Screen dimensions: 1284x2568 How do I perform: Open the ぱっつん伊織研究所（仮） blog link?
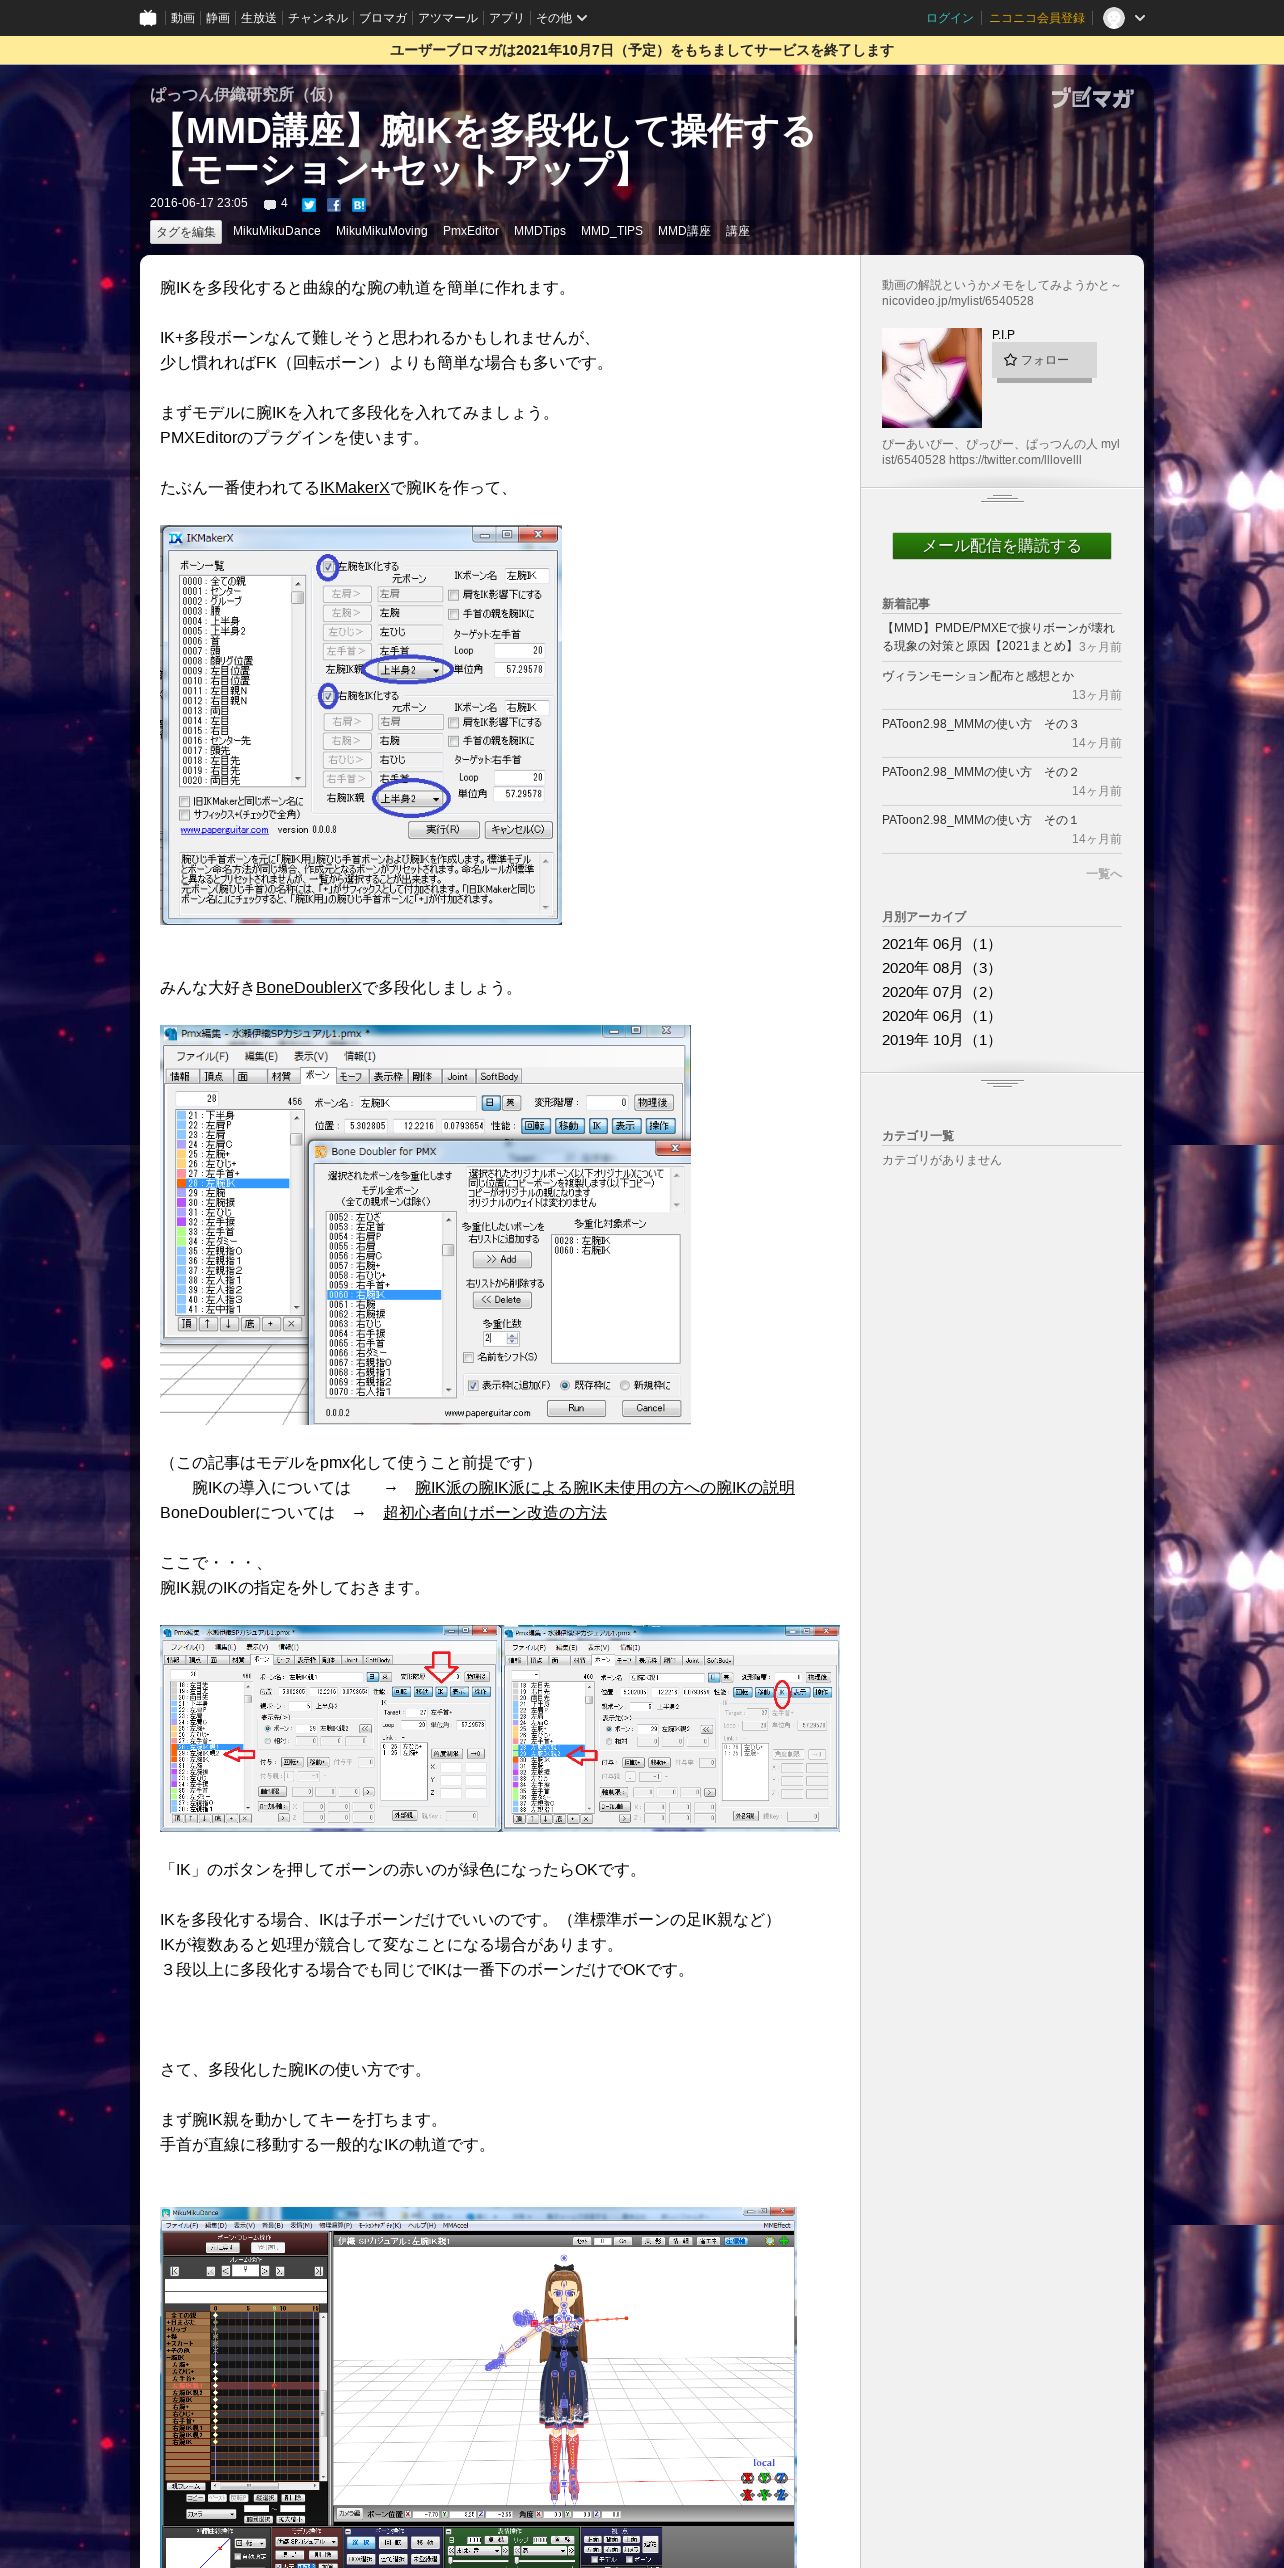(x=246, y=95)
